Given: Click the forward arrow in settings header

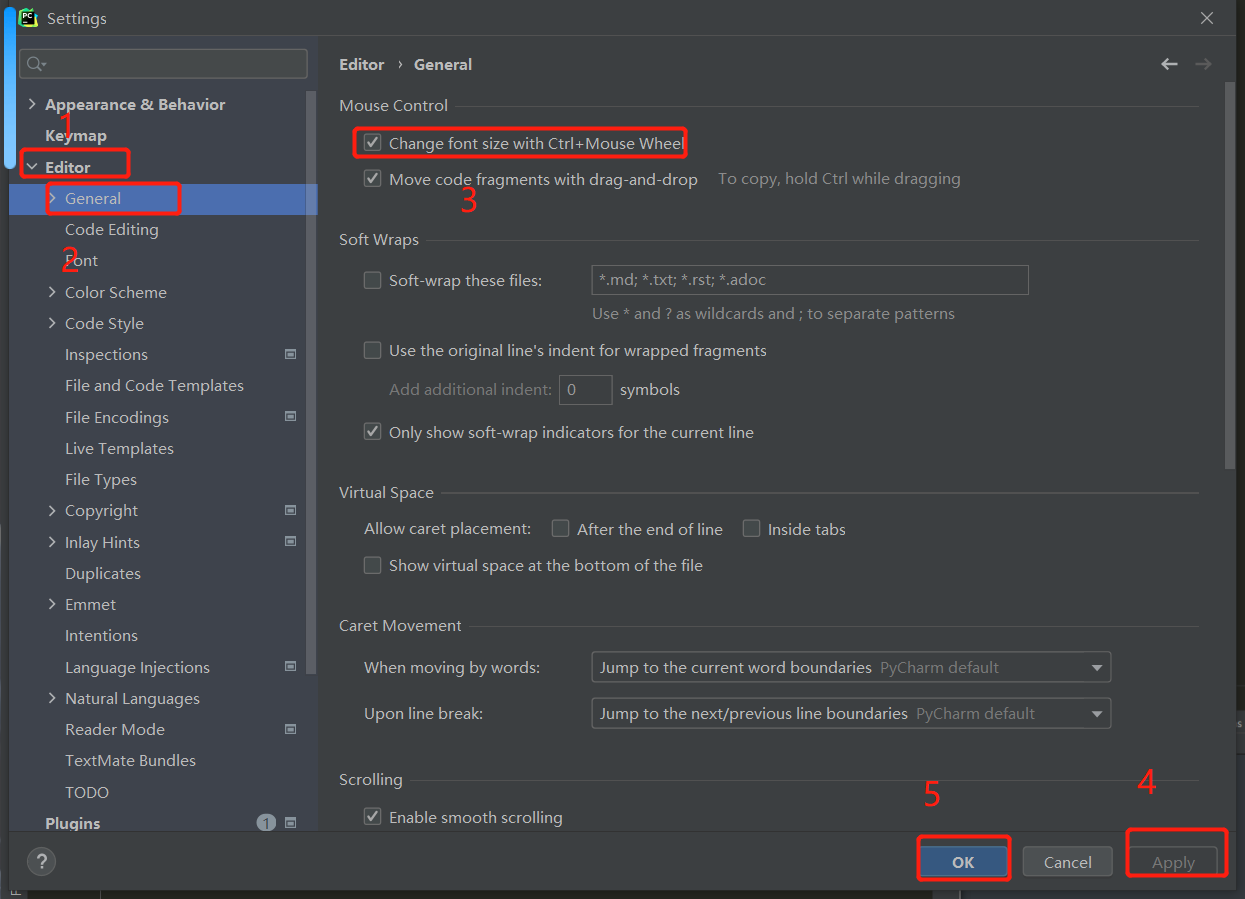Looking at the screenshot, I should point(1203,64).
